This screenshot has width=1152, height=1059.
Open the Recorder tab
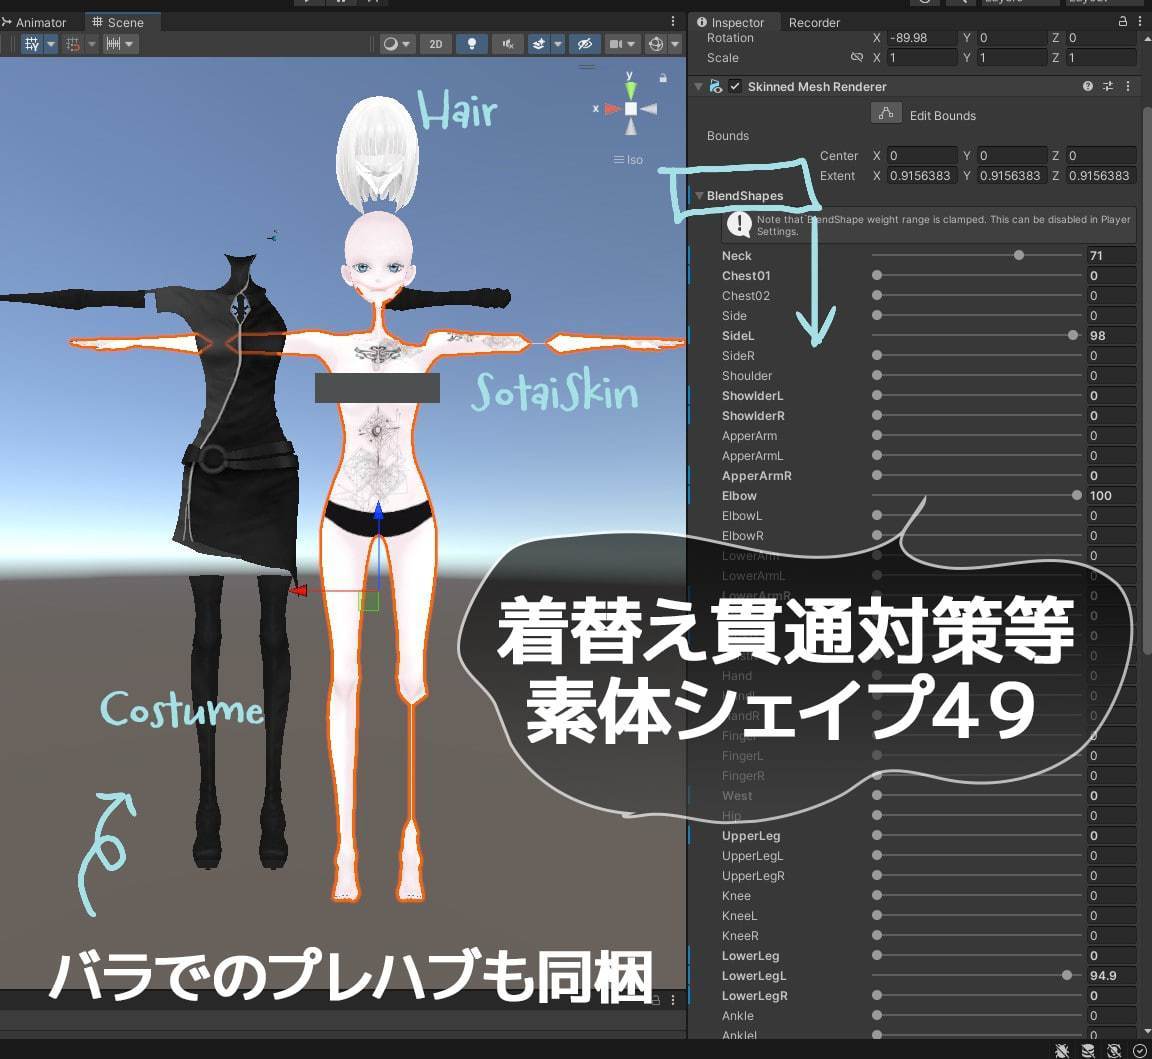814,21
